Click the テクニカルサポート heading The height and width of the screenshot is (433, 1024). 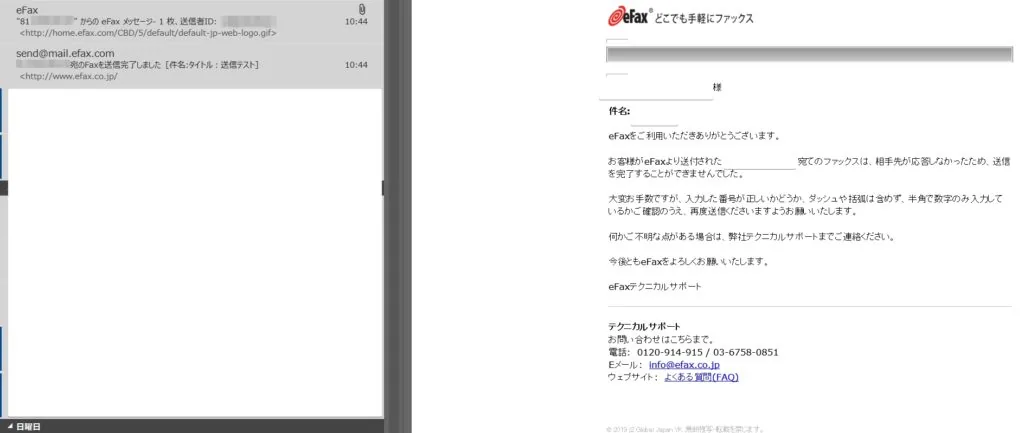(644, 327)
